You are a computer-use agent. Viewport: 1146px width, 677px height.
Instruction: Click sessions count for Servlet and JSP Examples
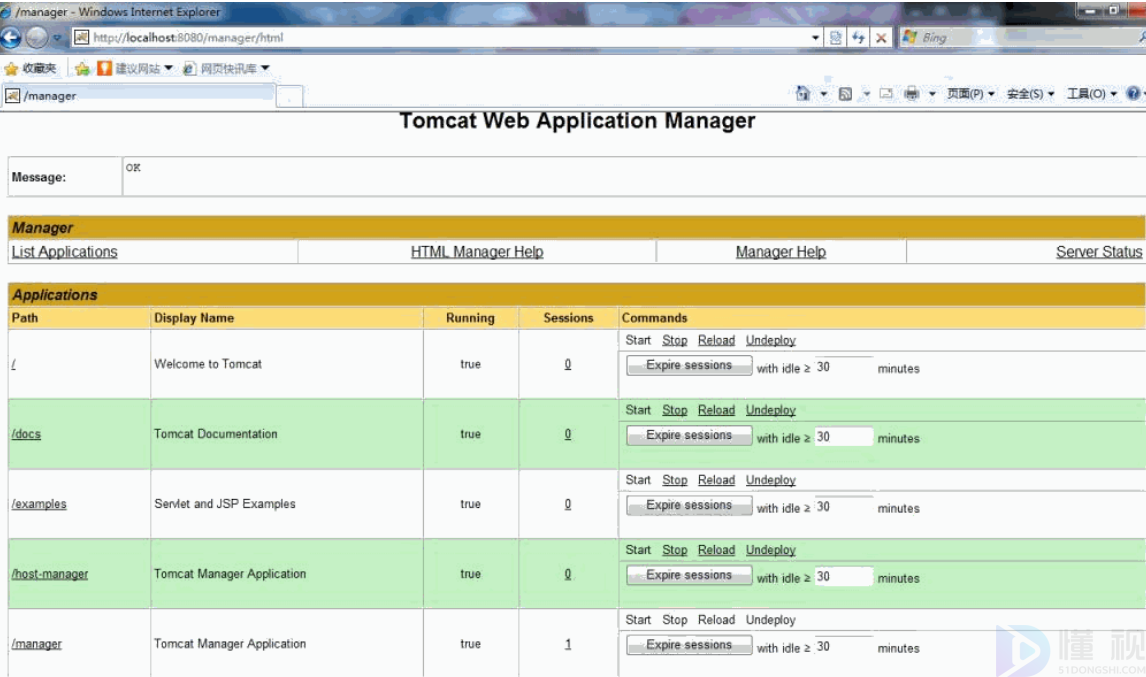point(568,504)
